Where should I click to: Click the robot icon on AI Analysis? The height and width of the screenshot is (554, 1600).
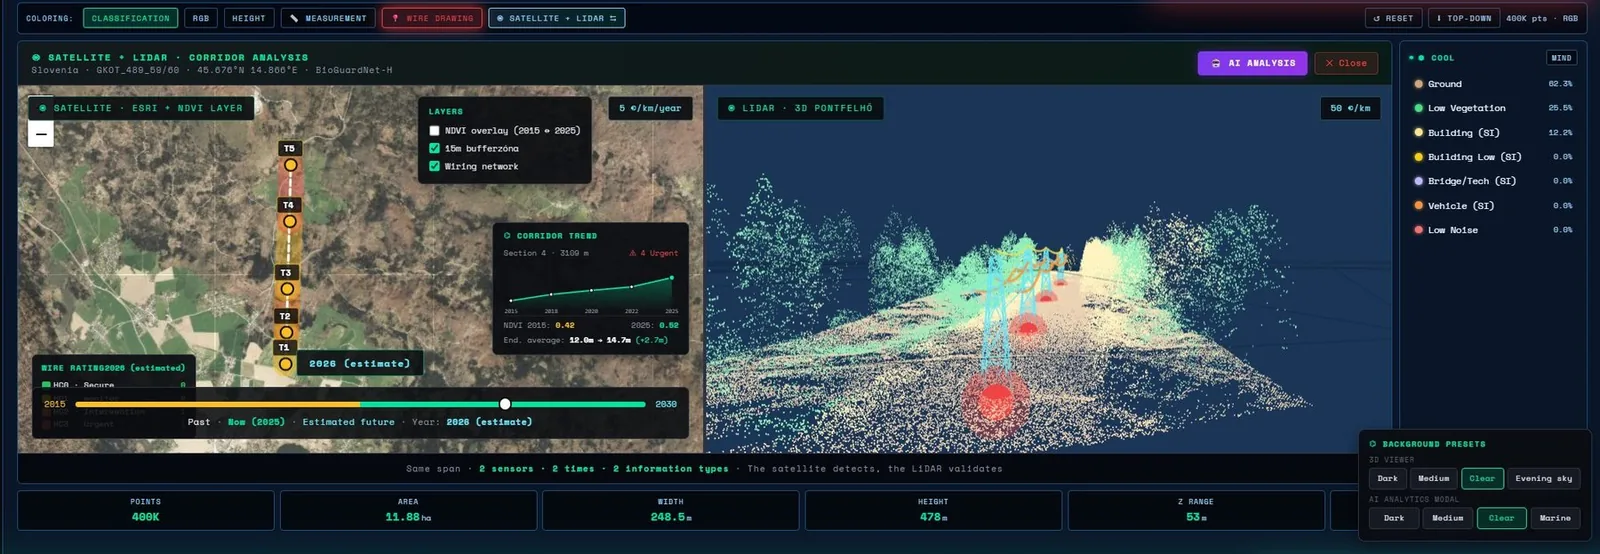click(x=1216, y=63)
